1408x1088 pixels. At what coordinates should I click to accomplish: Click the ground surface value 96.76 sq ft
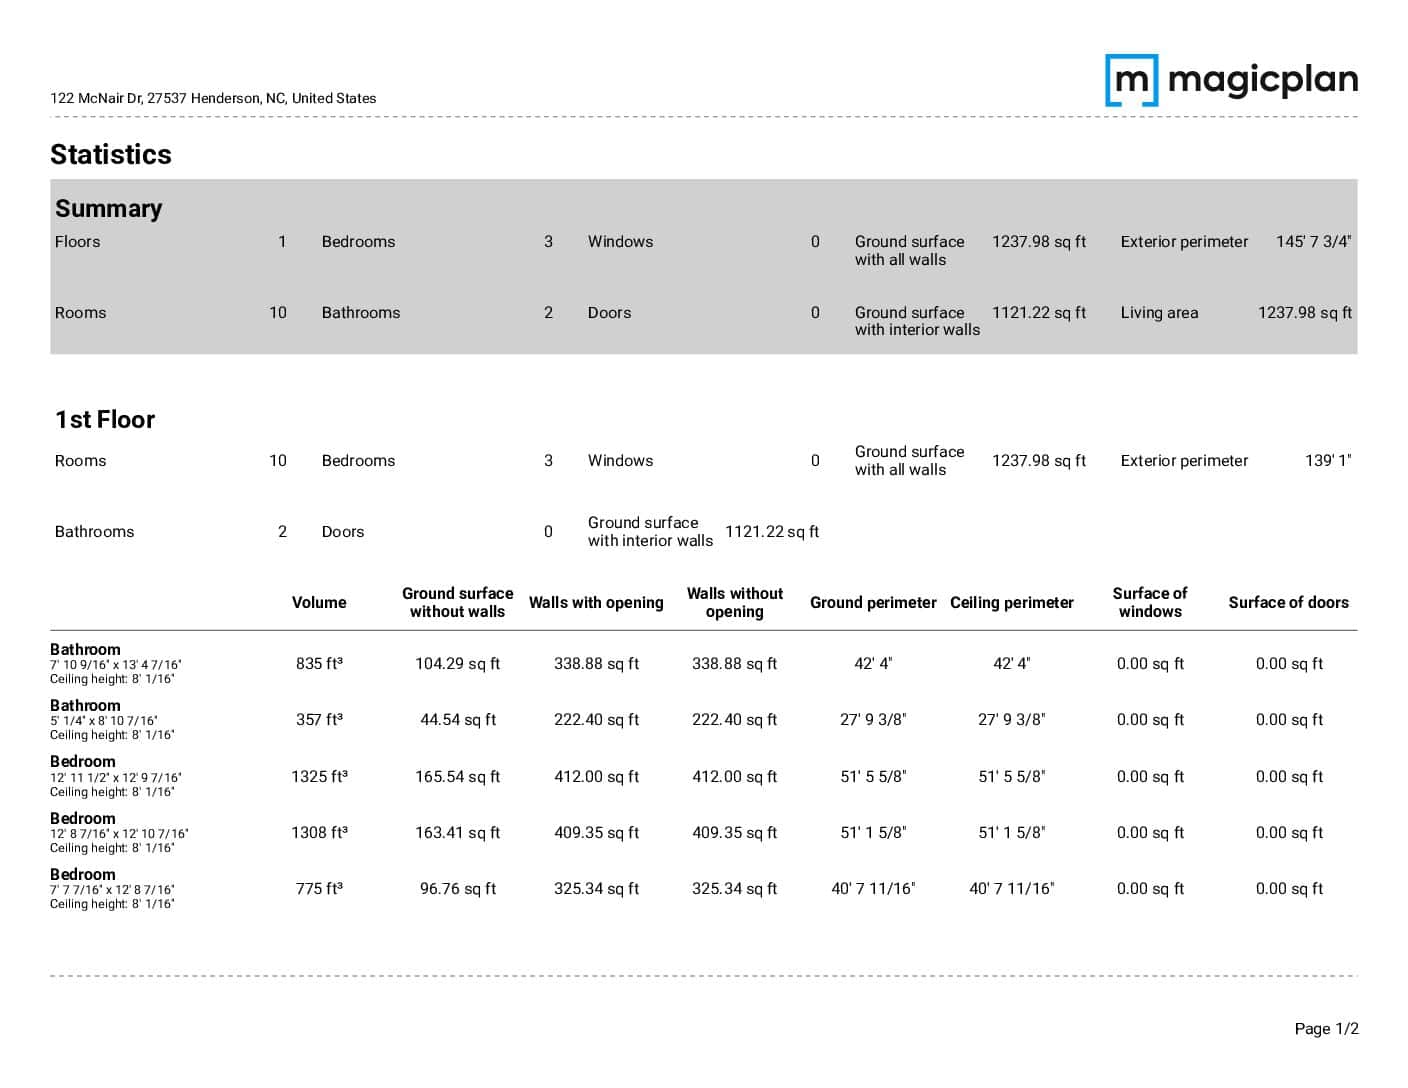point(457,888)
